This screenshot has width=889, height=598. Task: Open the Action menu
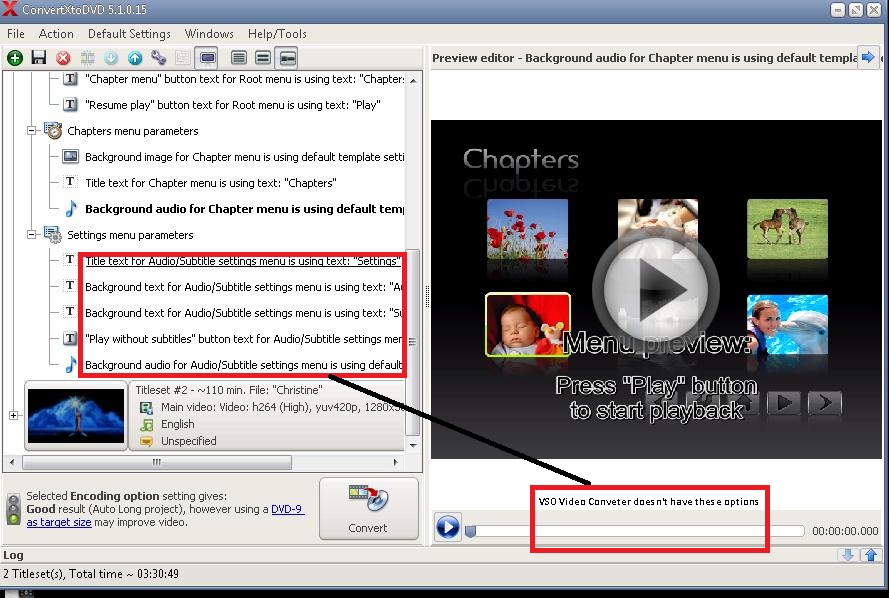(x=56, y=34)
